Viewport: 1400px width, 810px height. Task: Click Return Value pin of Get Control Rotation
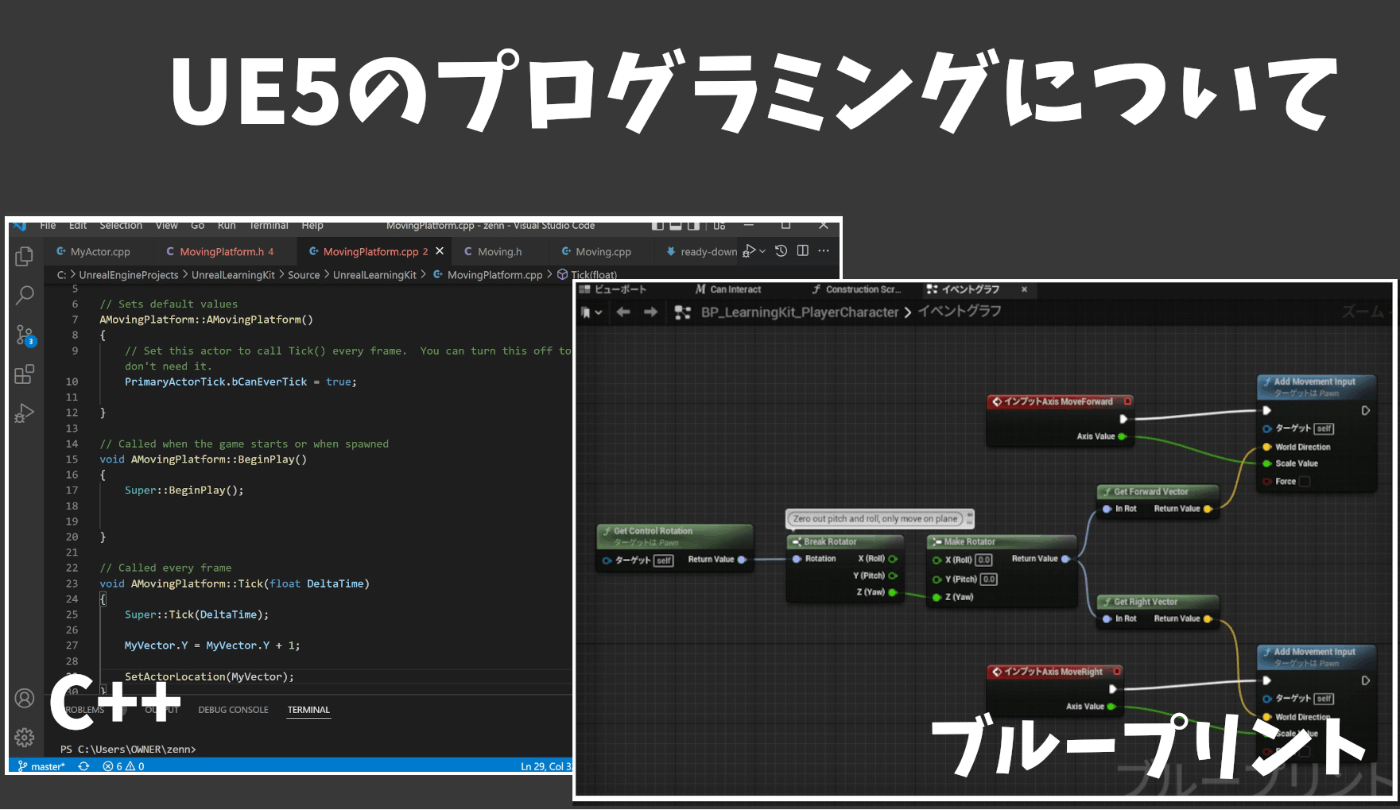tap(741, 560)
